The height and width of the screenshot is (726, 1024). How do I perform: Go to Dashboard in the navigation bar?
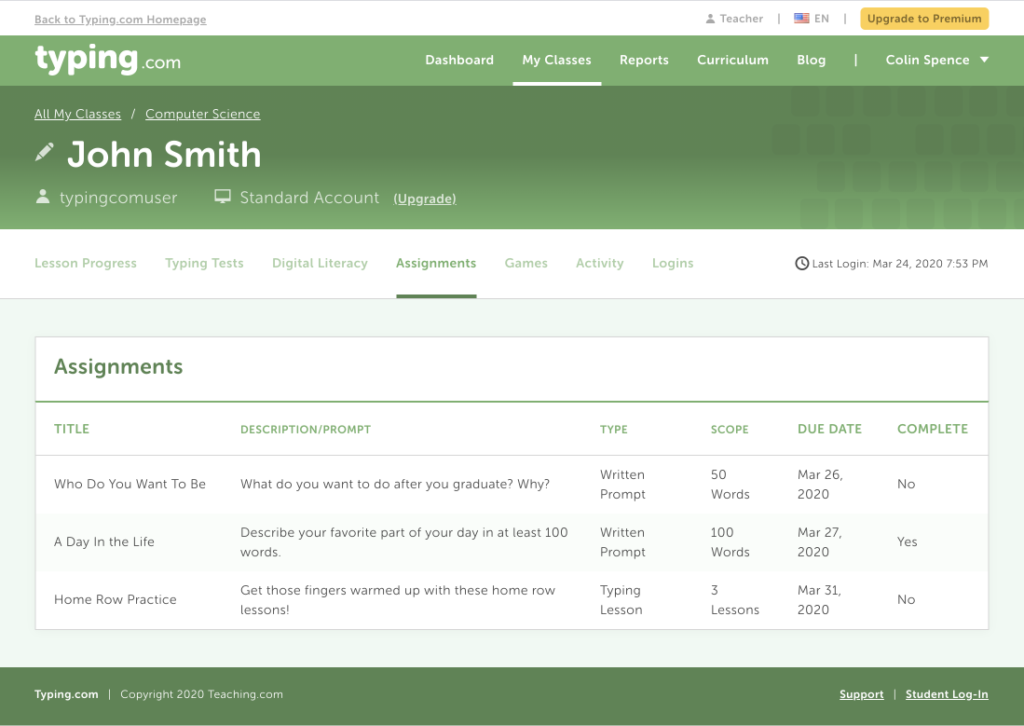coord(459,59)
